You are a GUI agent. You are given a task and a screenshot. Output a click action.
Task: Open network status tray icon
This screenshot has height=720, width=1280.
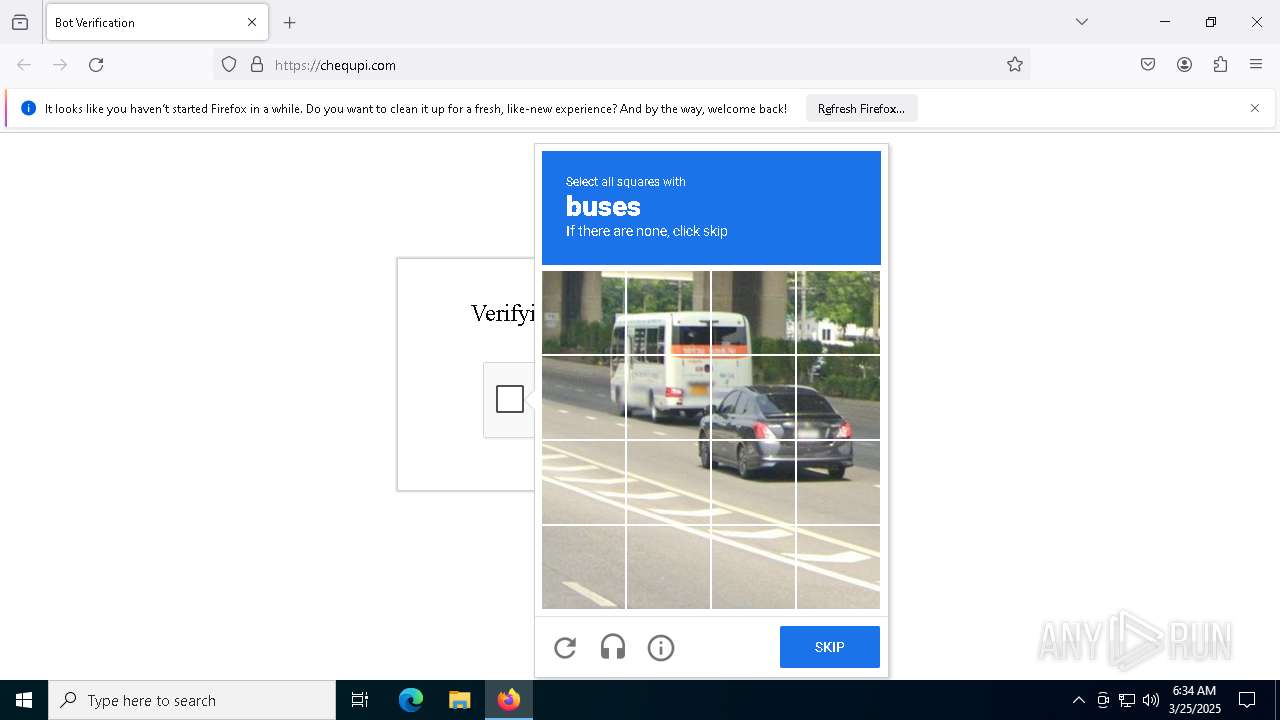1127,700
